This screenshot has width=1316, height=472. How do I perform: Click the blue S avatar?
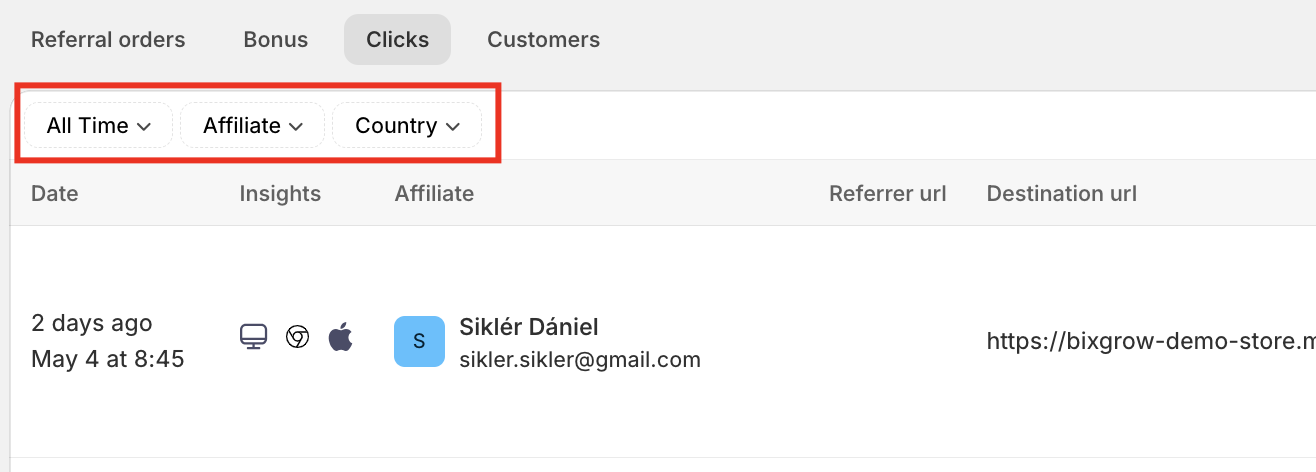419,341
